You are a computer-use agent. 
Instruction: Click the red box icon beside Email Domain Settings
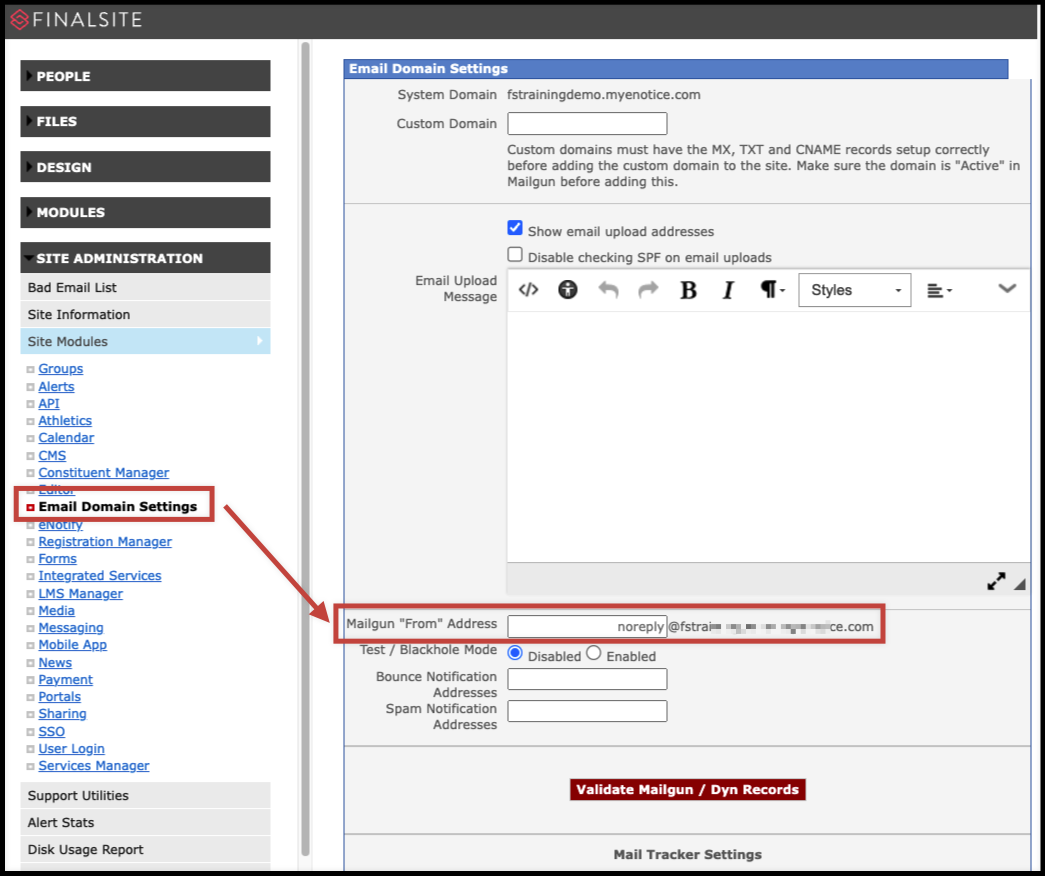tap(30, 507)
